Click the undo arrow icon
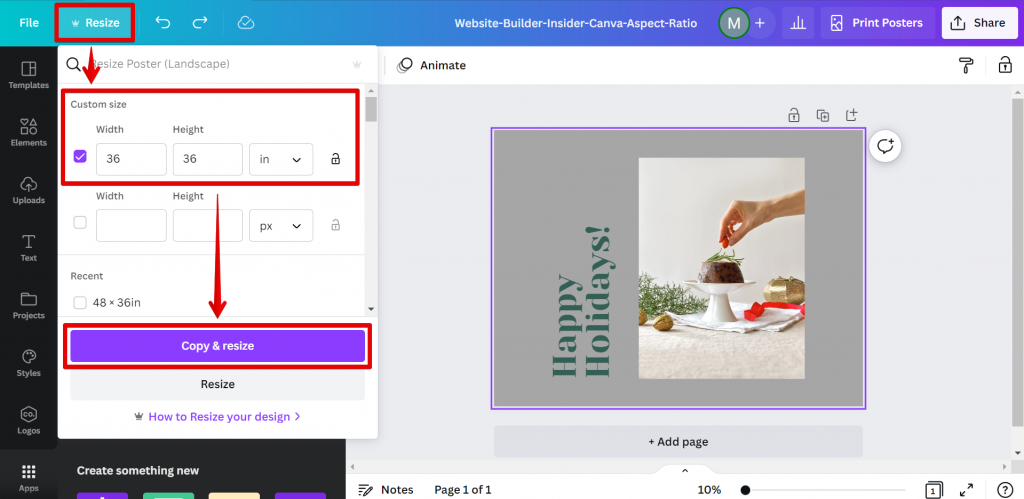Screen dimensions: 1024x499 click(163, 23)
